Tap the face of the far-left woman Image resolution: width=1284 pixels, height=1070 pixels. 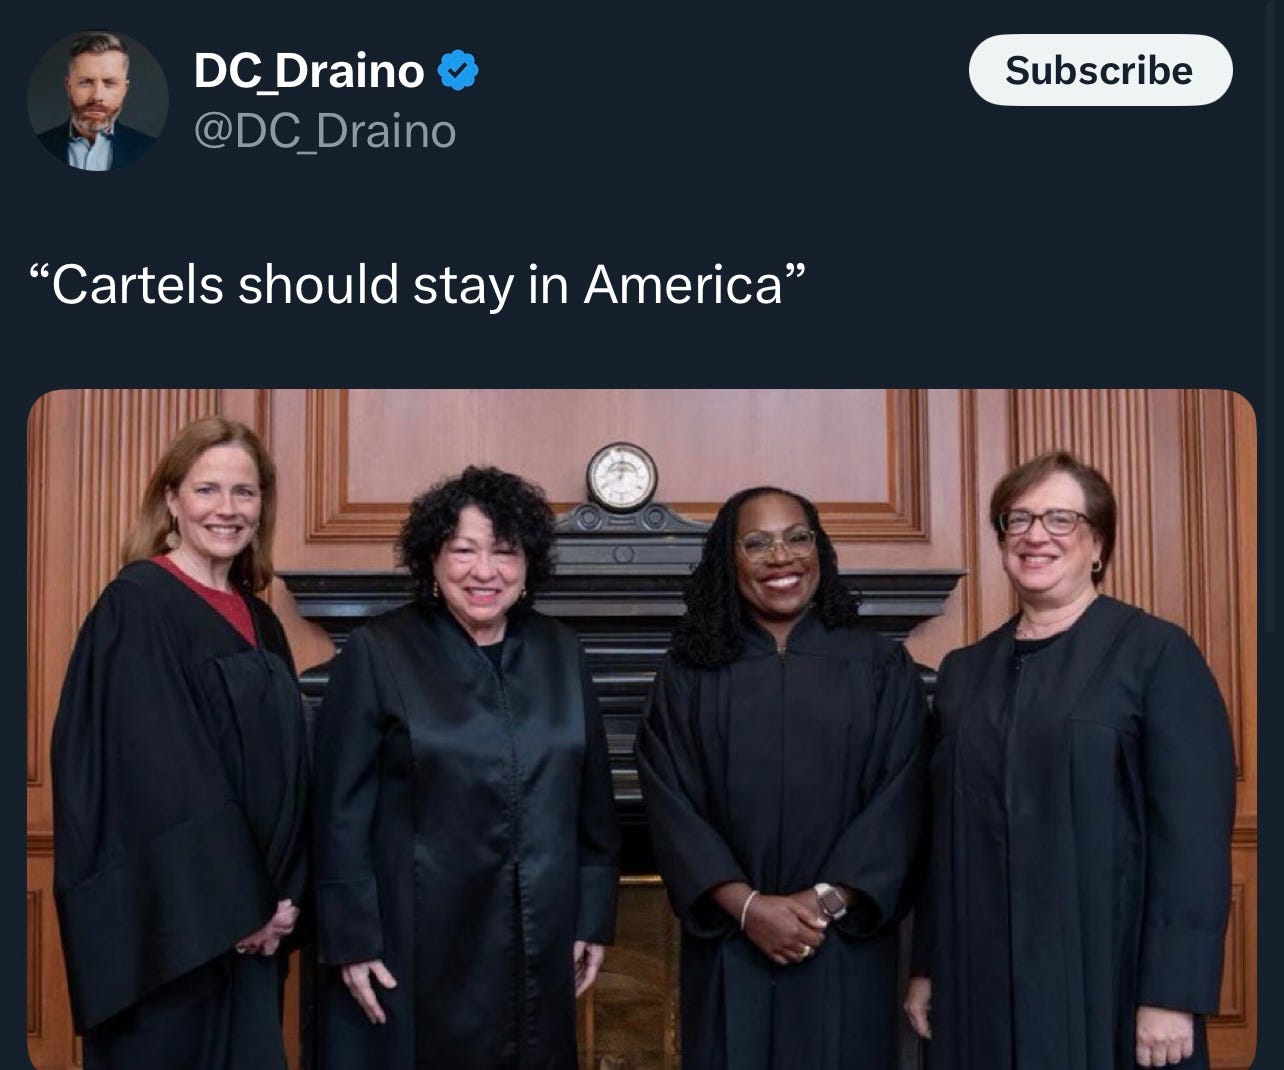[215, 508]
